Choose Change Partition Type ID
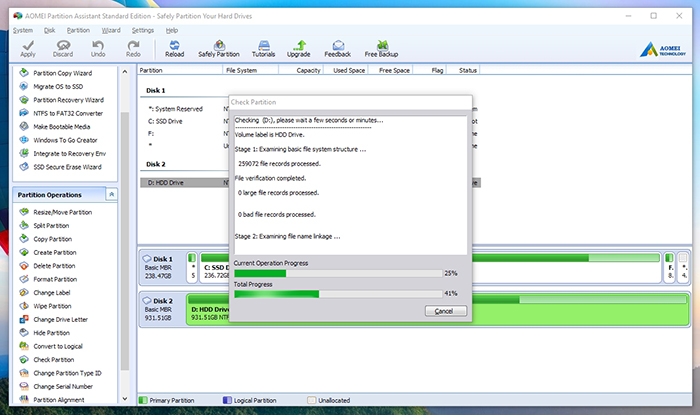The width and height of the screenshot is (700, 415). (x=61, y=373)
